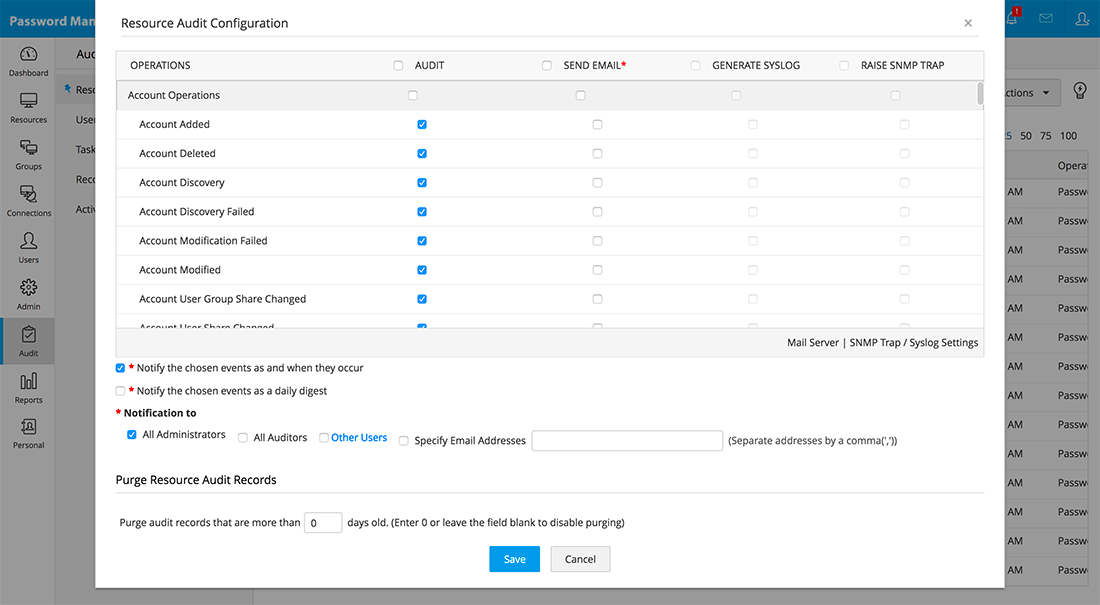
Task: Select daily digest notification checkbox
Action: pyautogui.click(x=121, y=391)
